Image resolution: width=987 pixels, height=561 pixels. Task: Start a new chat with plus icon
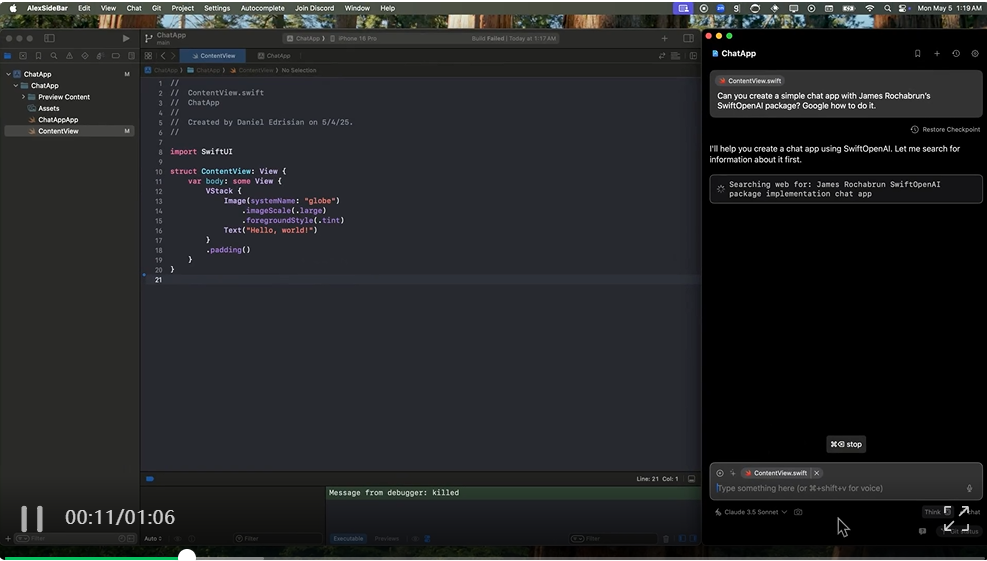pyautogui.click(x=937, y=54)
